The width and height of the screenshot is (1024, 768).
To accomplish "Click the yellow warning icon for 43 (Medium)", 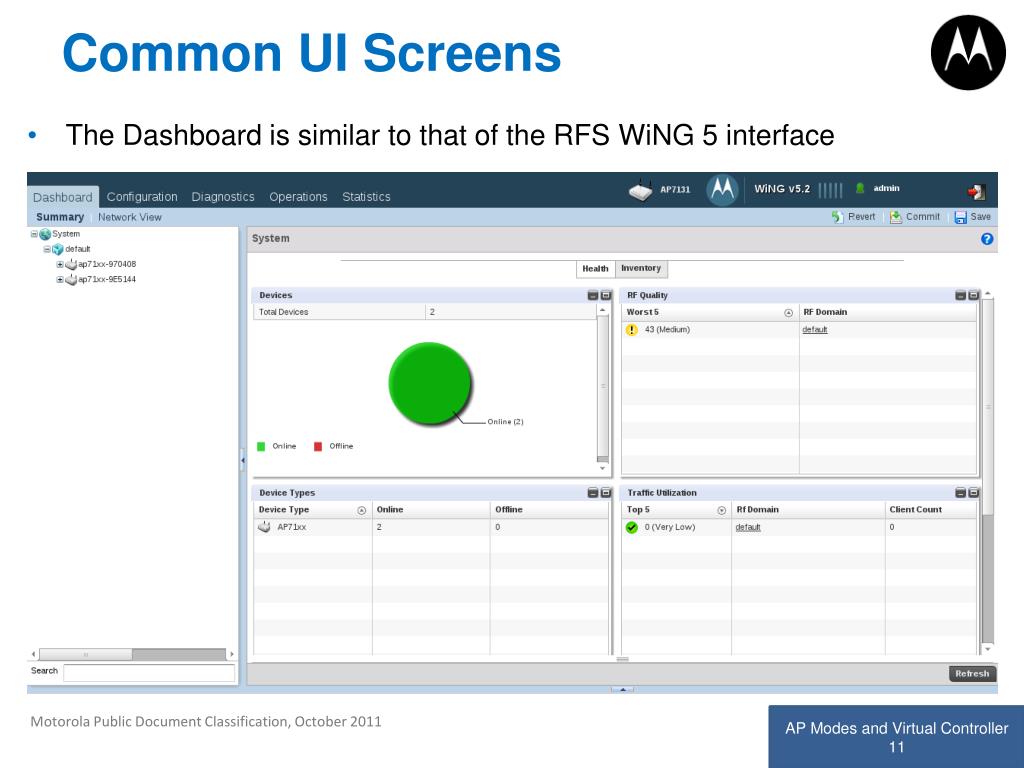I will [x=632, y=330].
